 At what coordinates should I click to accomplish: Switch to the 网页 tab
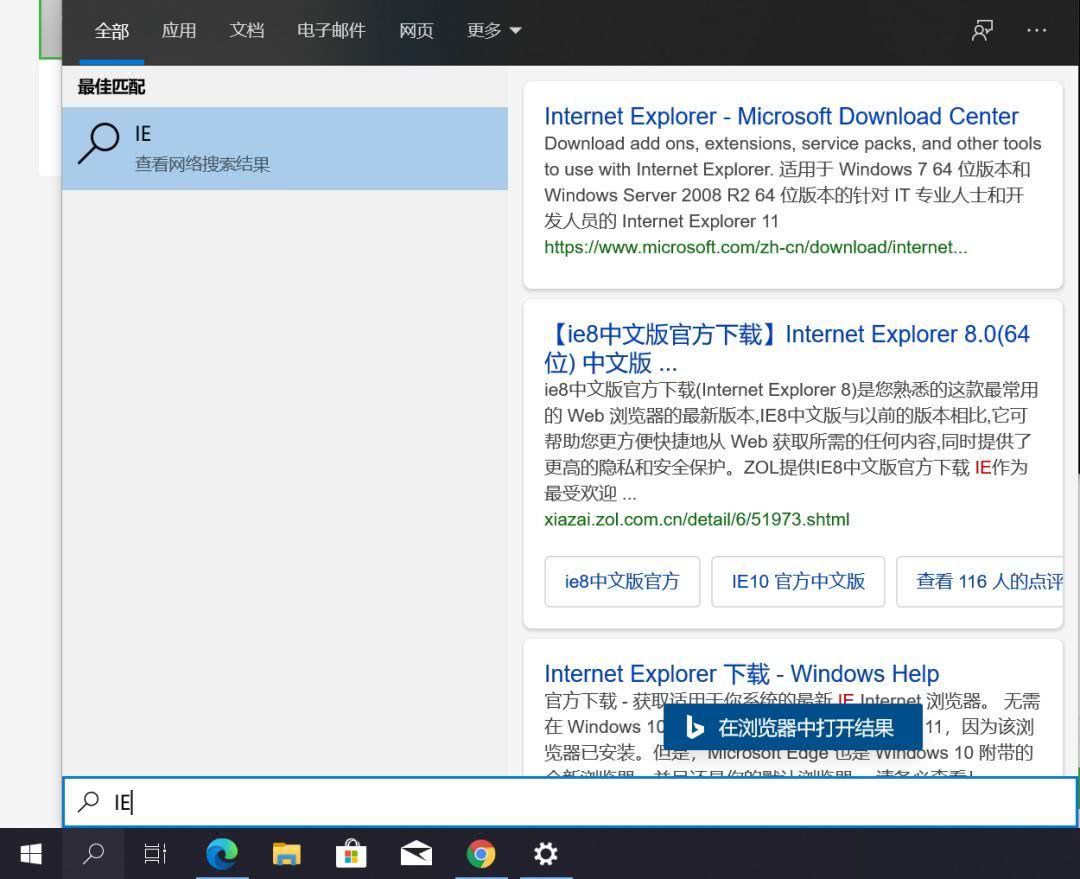(416, 31)
